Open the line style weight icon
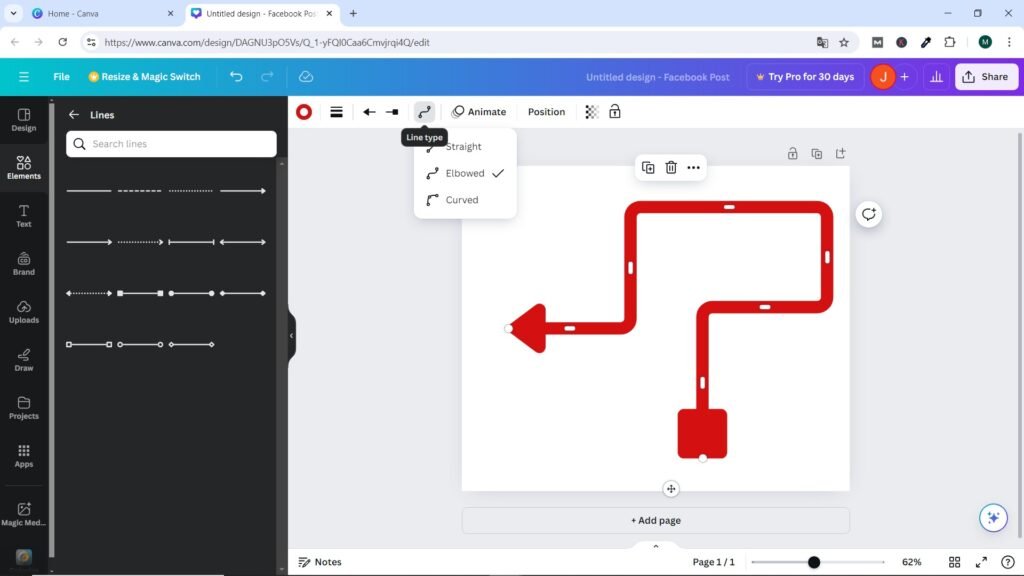 pyautogui.click(x=336, y=112)
